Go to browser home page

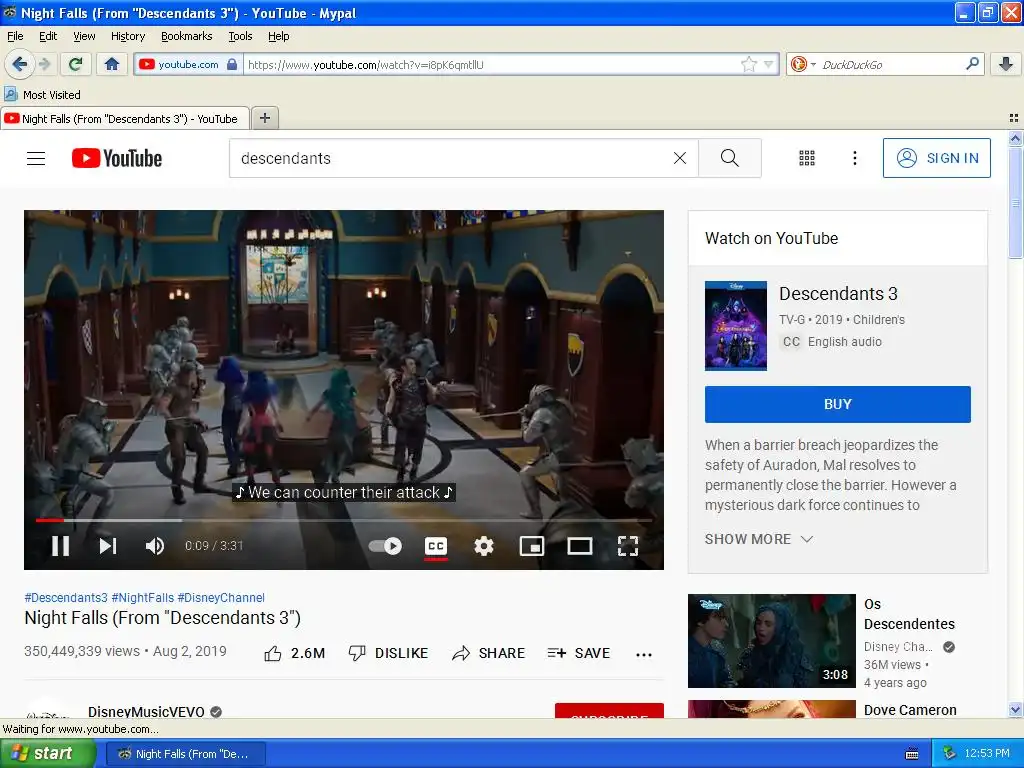point(112,64)
